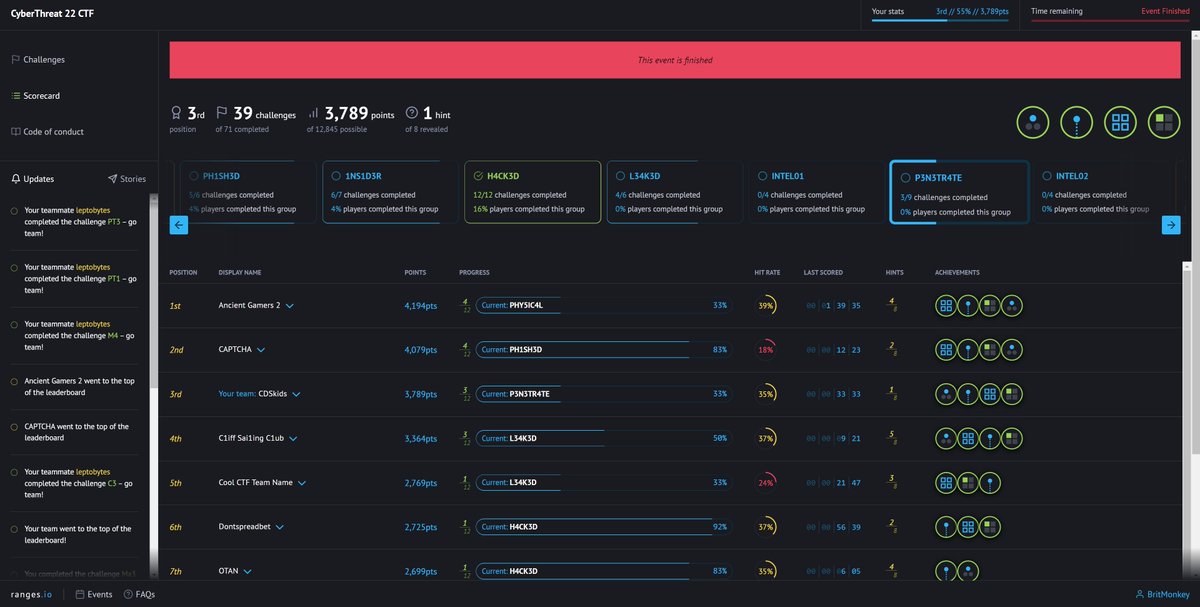
Task: Select the INTEL01 group radio circle
Action: tap(762, 176)
